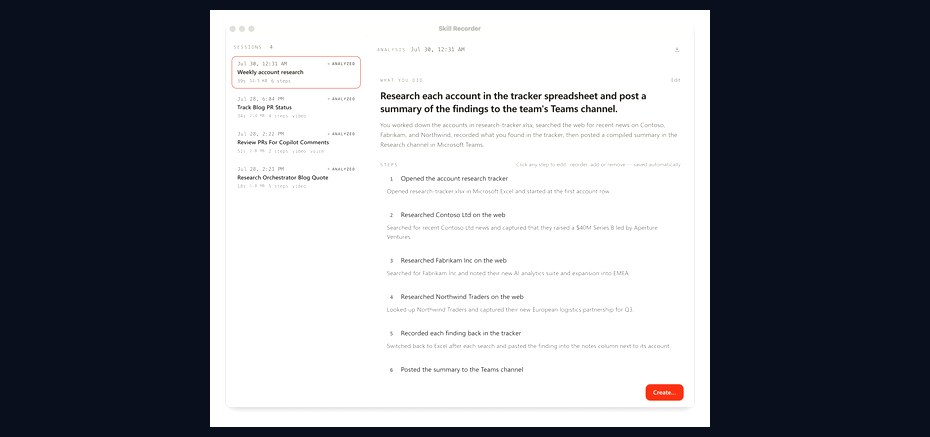Click the Sessions 4 header label
Screen dimensions: 930x437
point(253,47)
